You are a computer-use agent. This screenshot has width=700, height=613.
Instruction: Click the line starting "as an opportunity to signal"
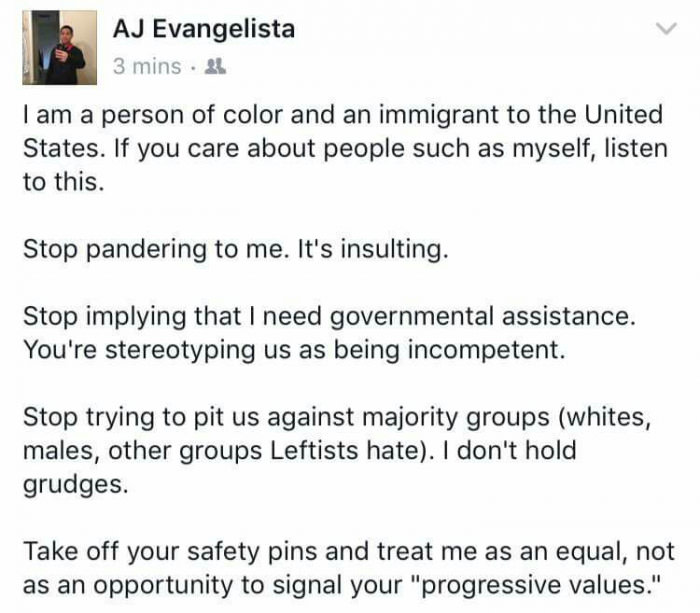(x=342, y=585)
